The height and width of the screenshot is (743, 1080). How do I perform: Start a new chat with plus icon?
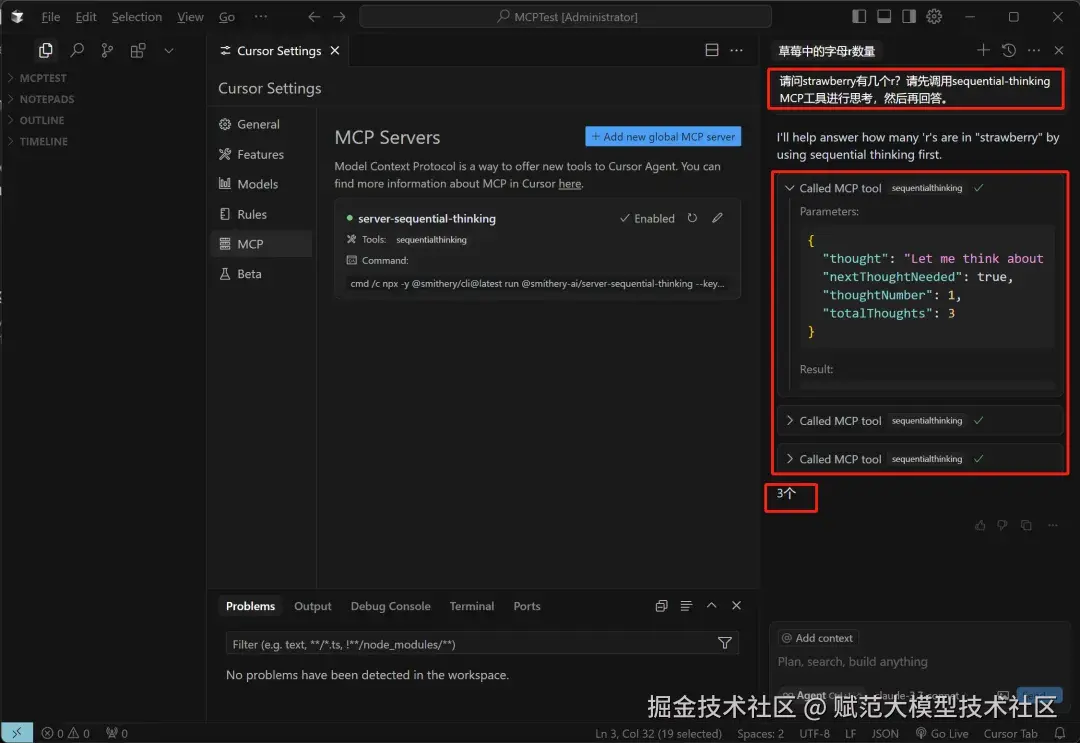coord(983,50)
